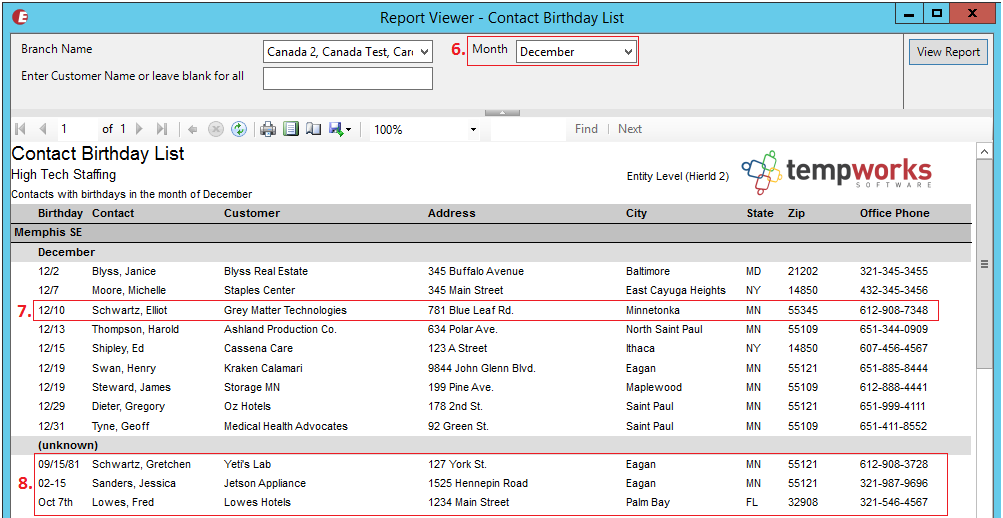Click phone number 321-546-4567

click(894, 502)
